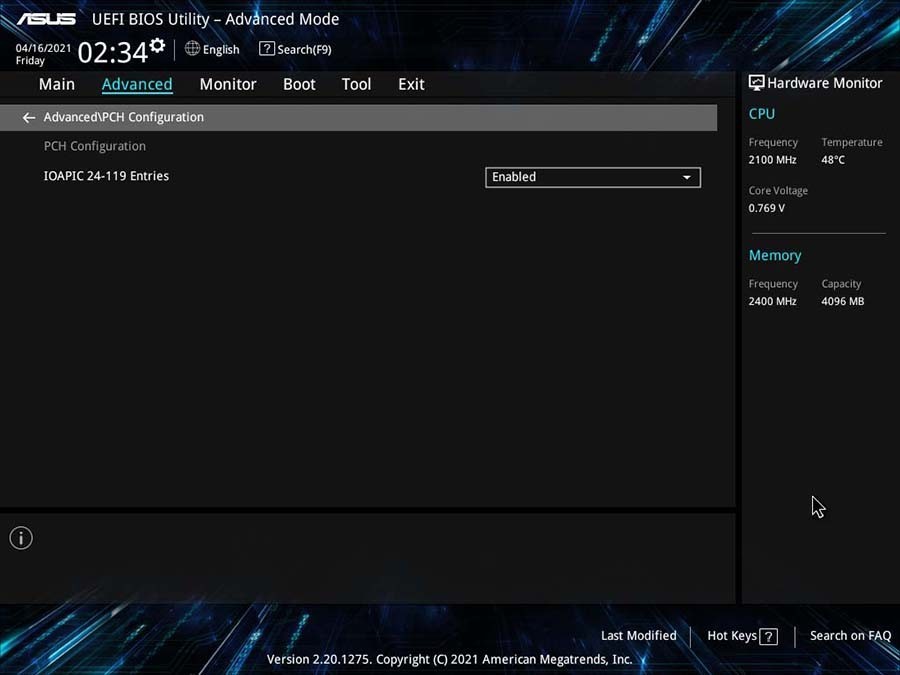
Task: Click the globe language icon
Action: [192, 49]
